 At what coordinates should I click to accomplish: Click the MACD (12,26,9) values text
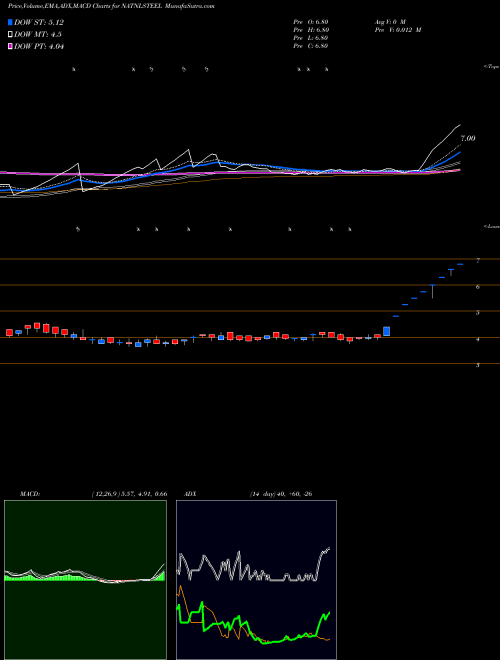(x=129, y=494)
